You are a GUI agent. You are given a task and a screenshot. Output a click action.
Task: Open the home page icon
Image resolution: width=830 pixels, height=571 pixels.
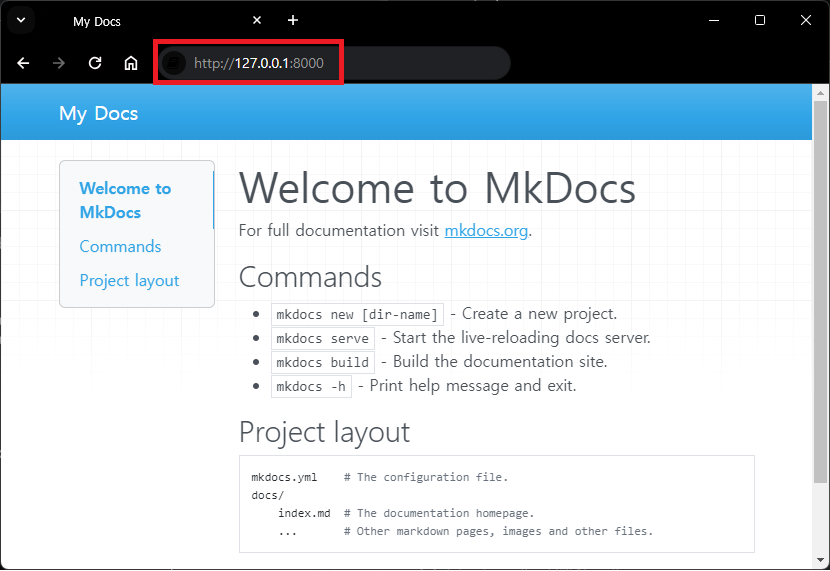point(131,64)
